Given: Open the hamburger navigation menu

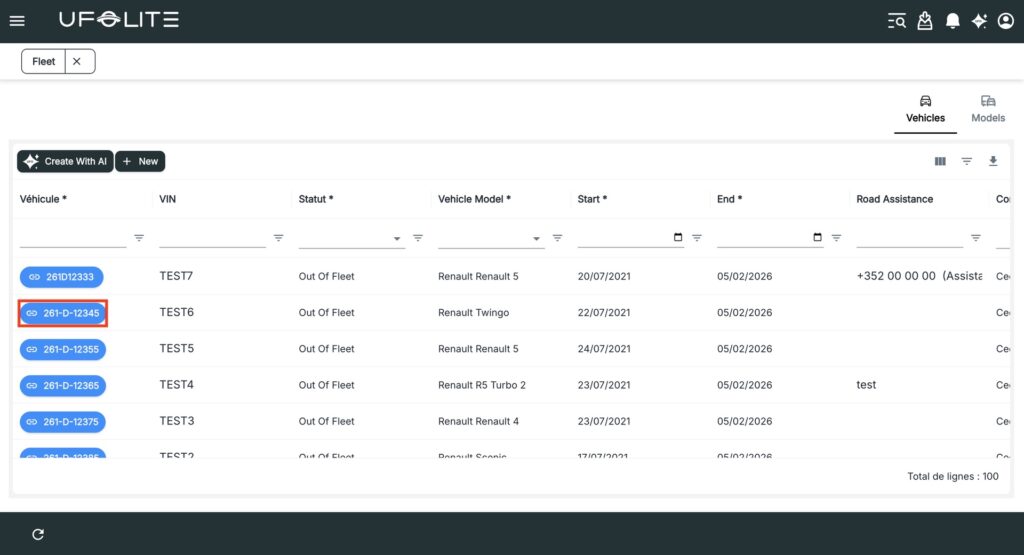Looking at the screenshot, I should [x=17, y=21].
